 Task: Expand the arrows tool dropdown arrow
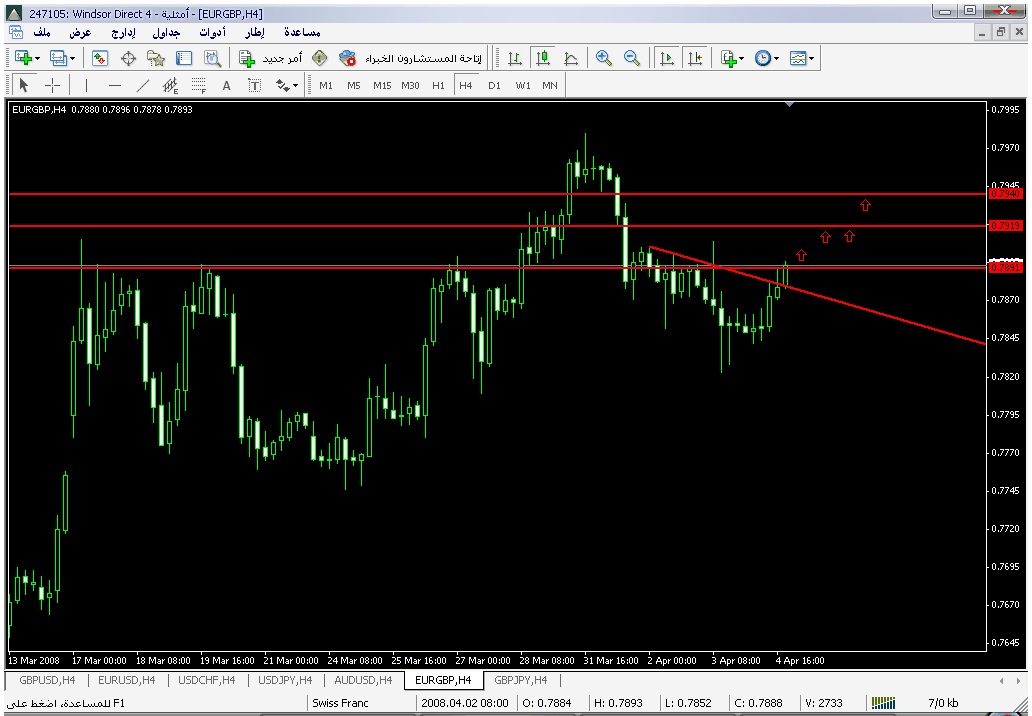295,86
